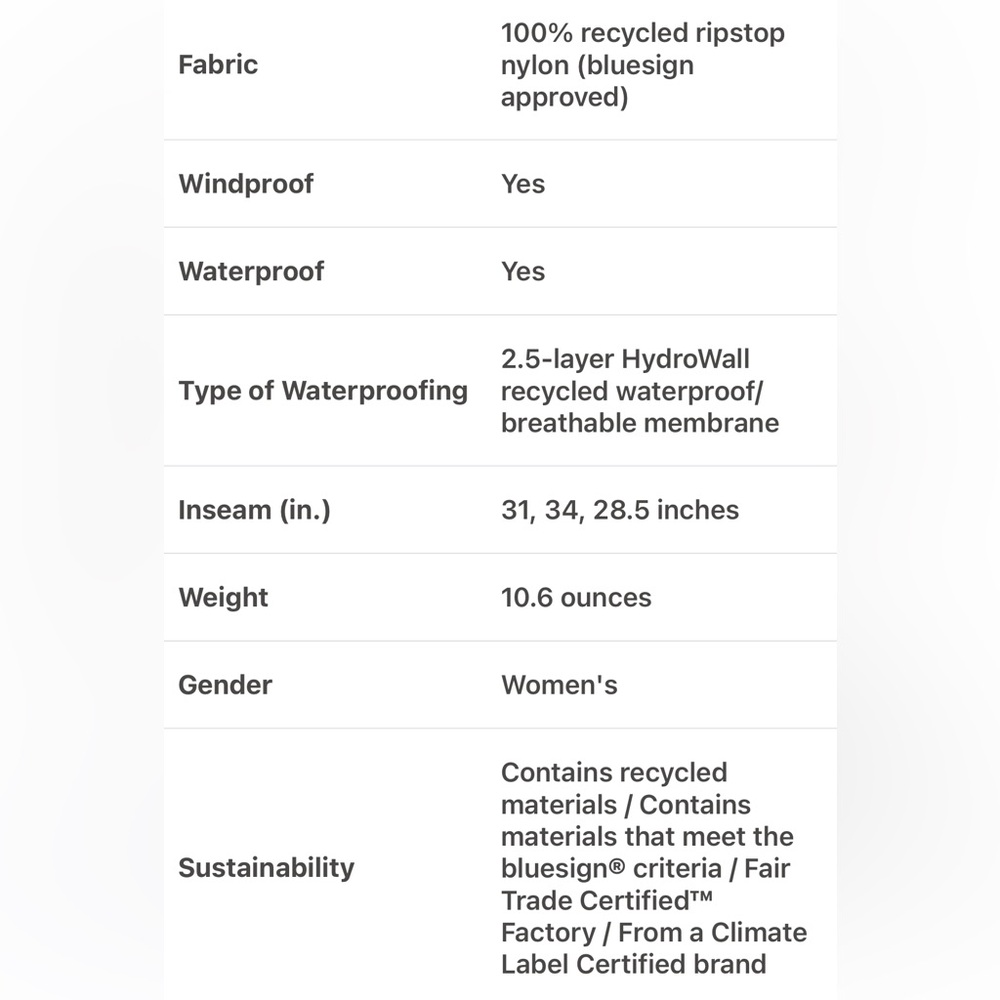Click the Gender label
This screenshot has width=1000, height=1000.
point(225,685)
